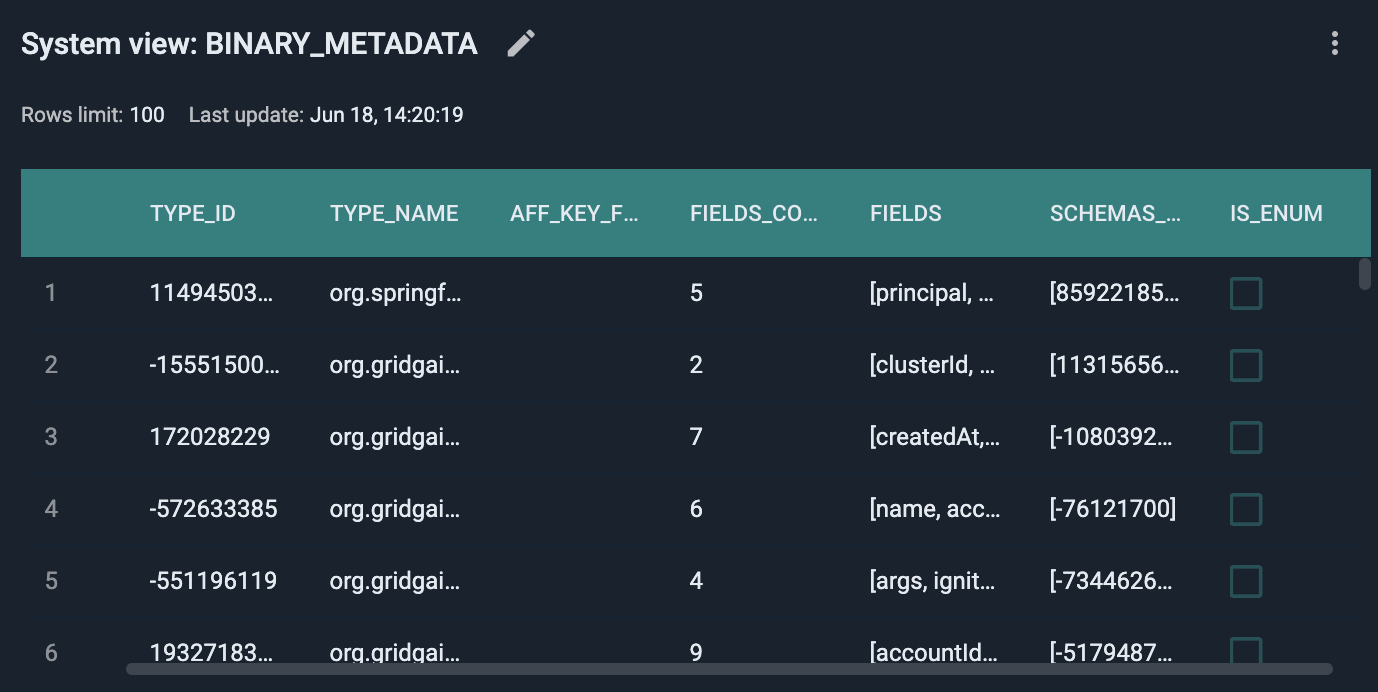Image resolution: width=1378 pixels, height=692 pixels.
Task: Click the Rows limit 100 value
Action: coord(147,115)
